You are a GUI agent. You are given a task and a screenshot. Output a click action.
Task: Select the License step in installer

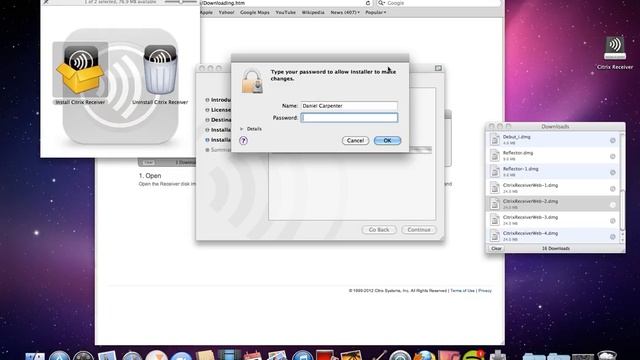218,110
